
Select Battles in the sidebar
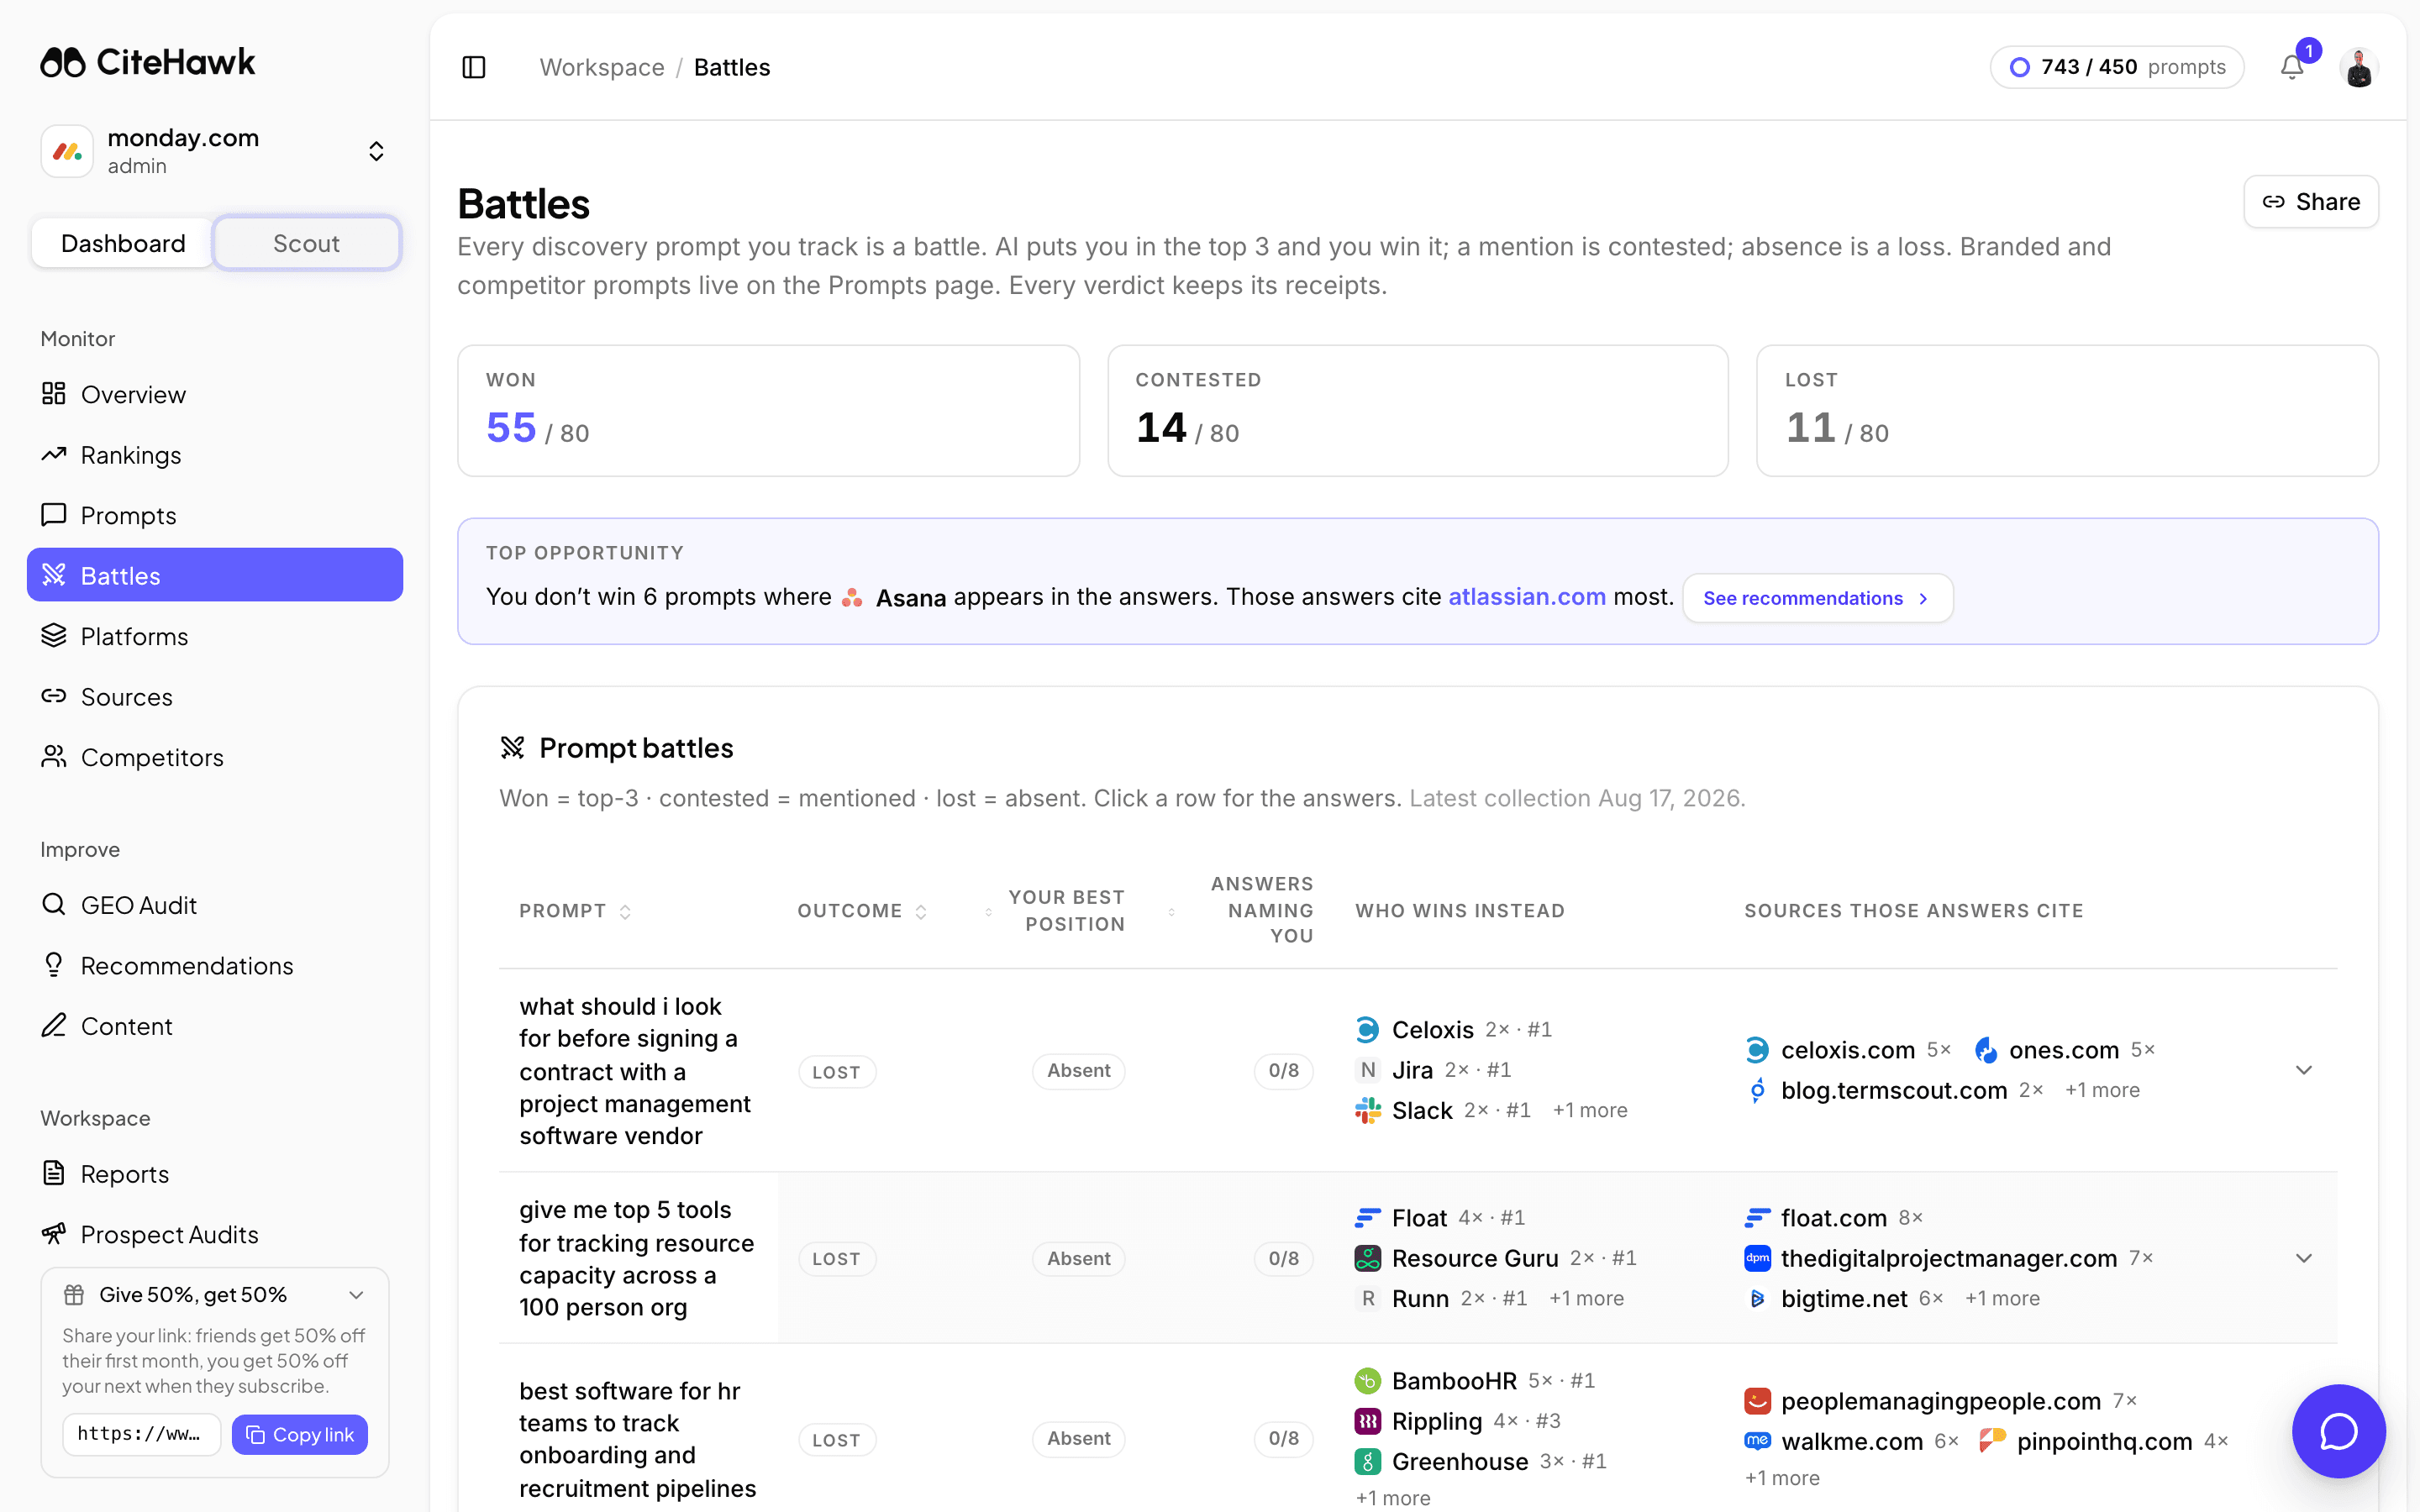coord(215,575)
